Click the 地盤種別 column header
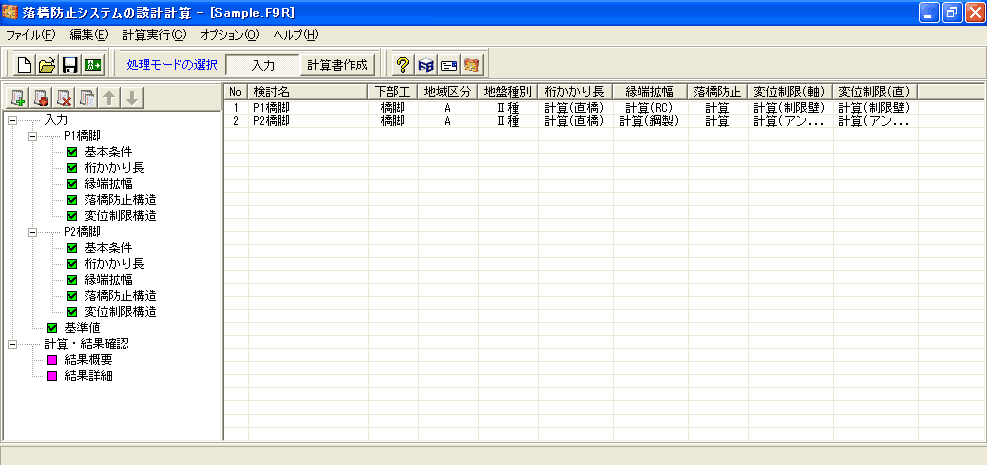 point(509,92)
